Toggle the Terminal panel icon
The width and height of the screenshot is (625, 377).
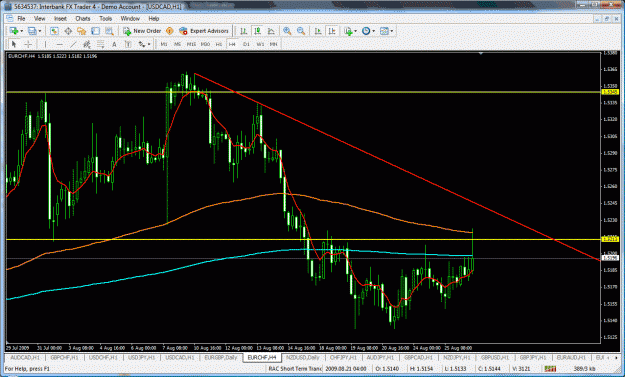pyautogui.click(x=95, y=31)
